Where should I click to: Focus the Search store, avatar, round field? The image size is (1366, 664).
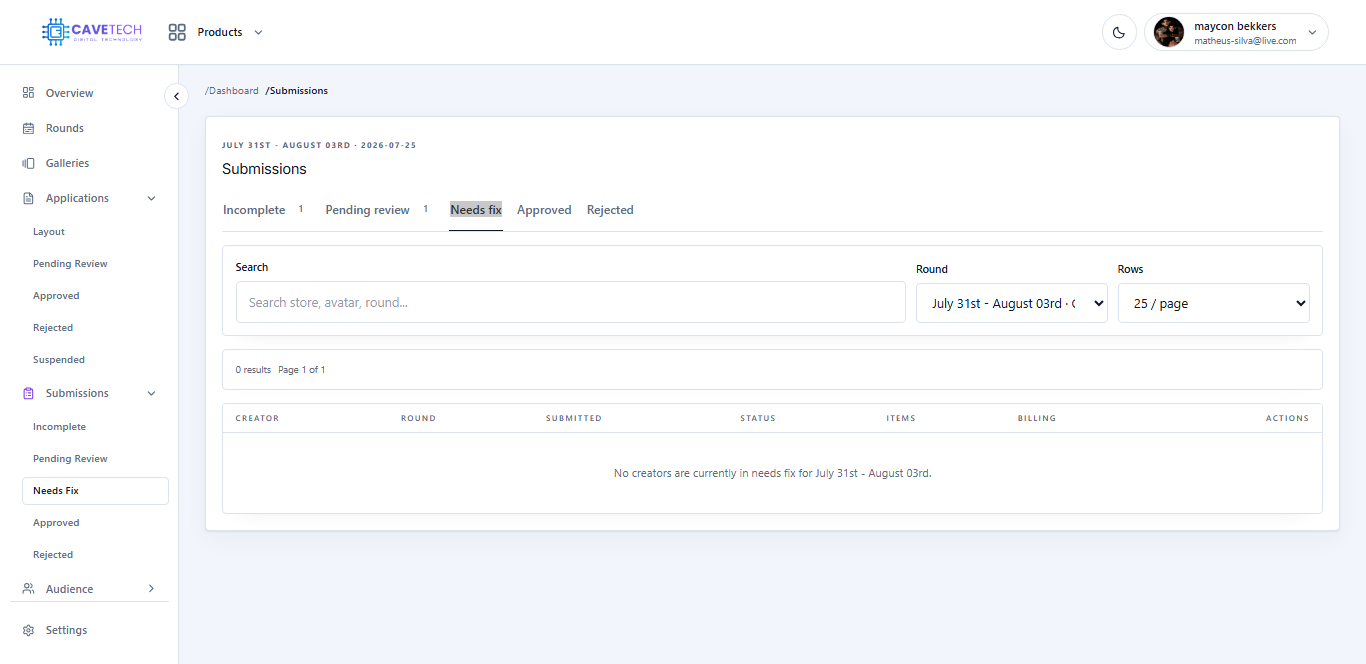(x=571, y=302)
